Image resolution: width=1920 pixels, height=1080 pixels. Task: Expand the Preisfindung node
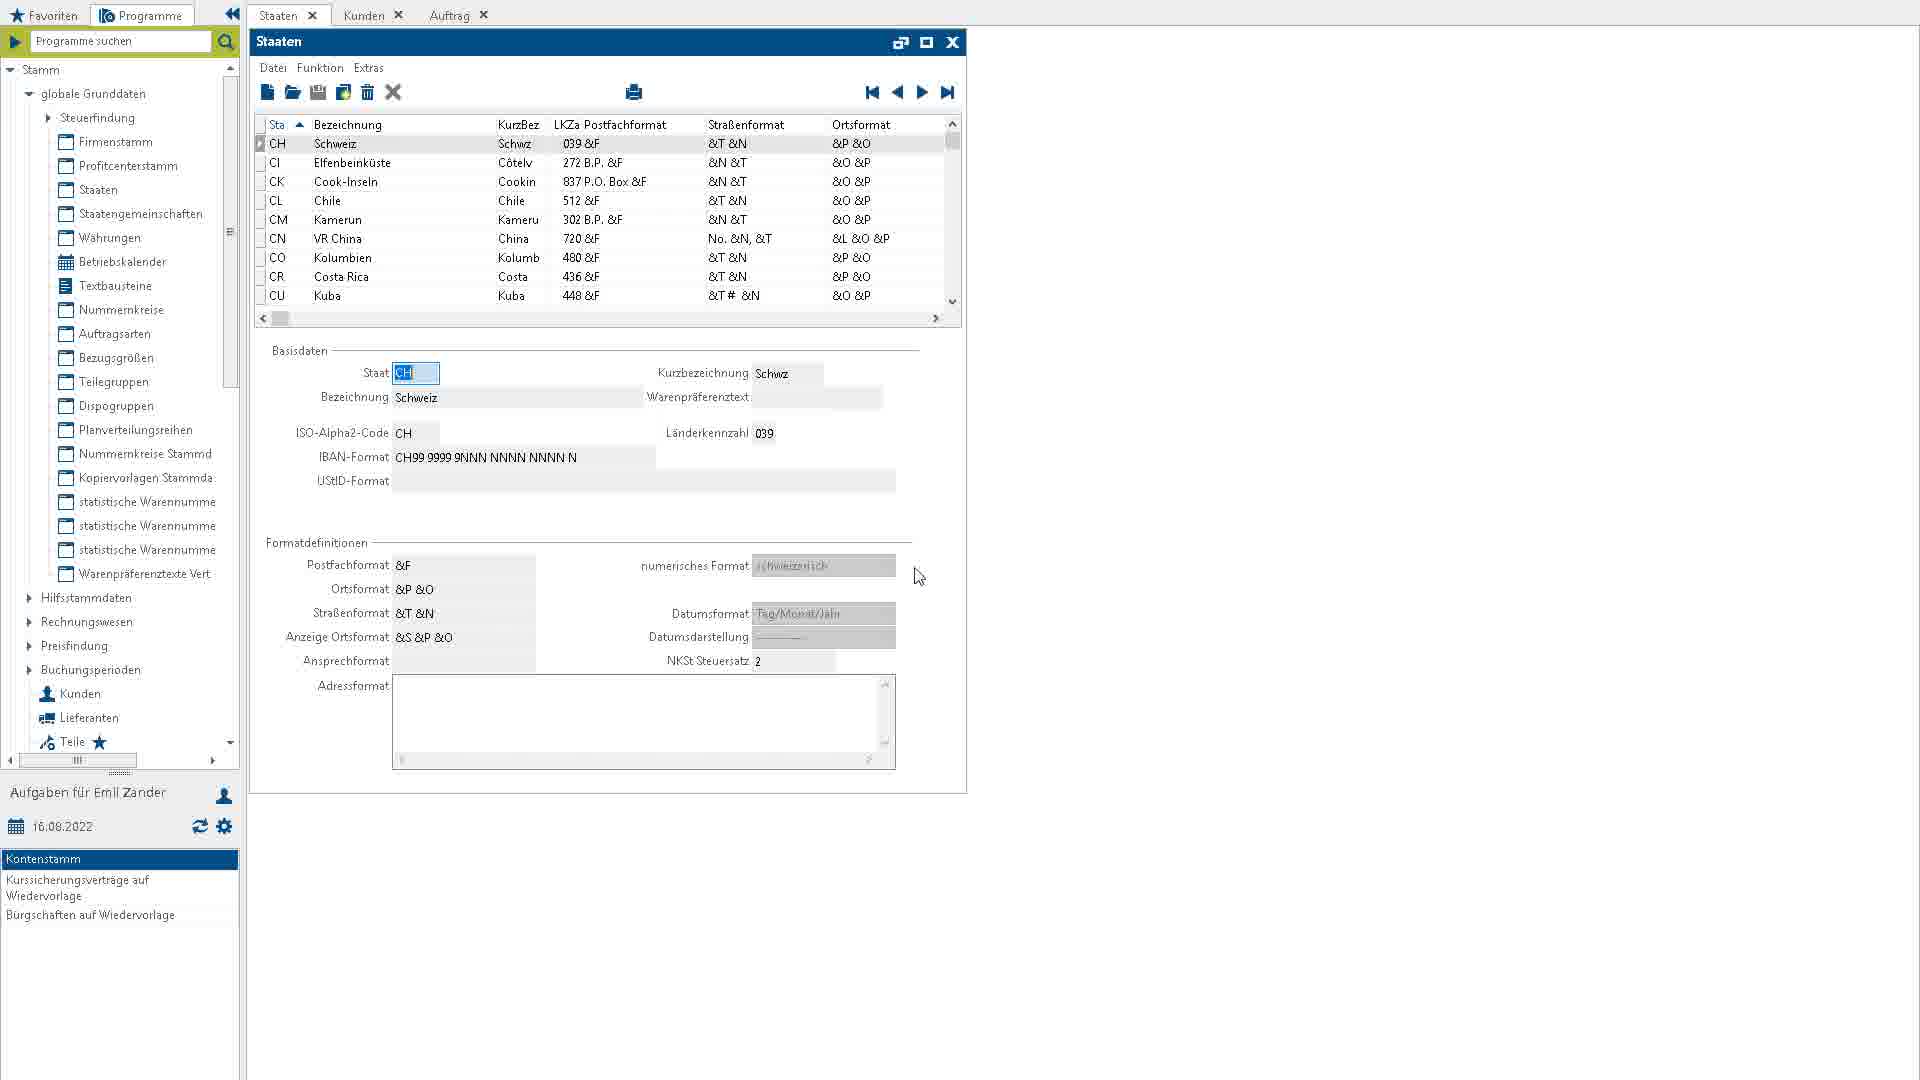click(29, 646)
